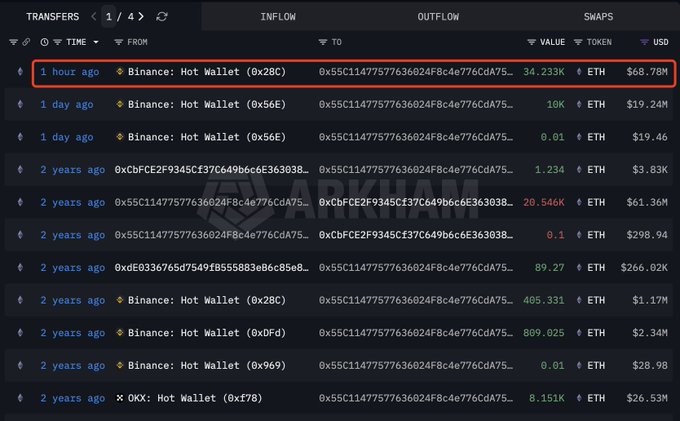This screenshot has height=421, width=680.
Task: Filter by USD column
Action: pyautogui.click(x=644, y=42)
